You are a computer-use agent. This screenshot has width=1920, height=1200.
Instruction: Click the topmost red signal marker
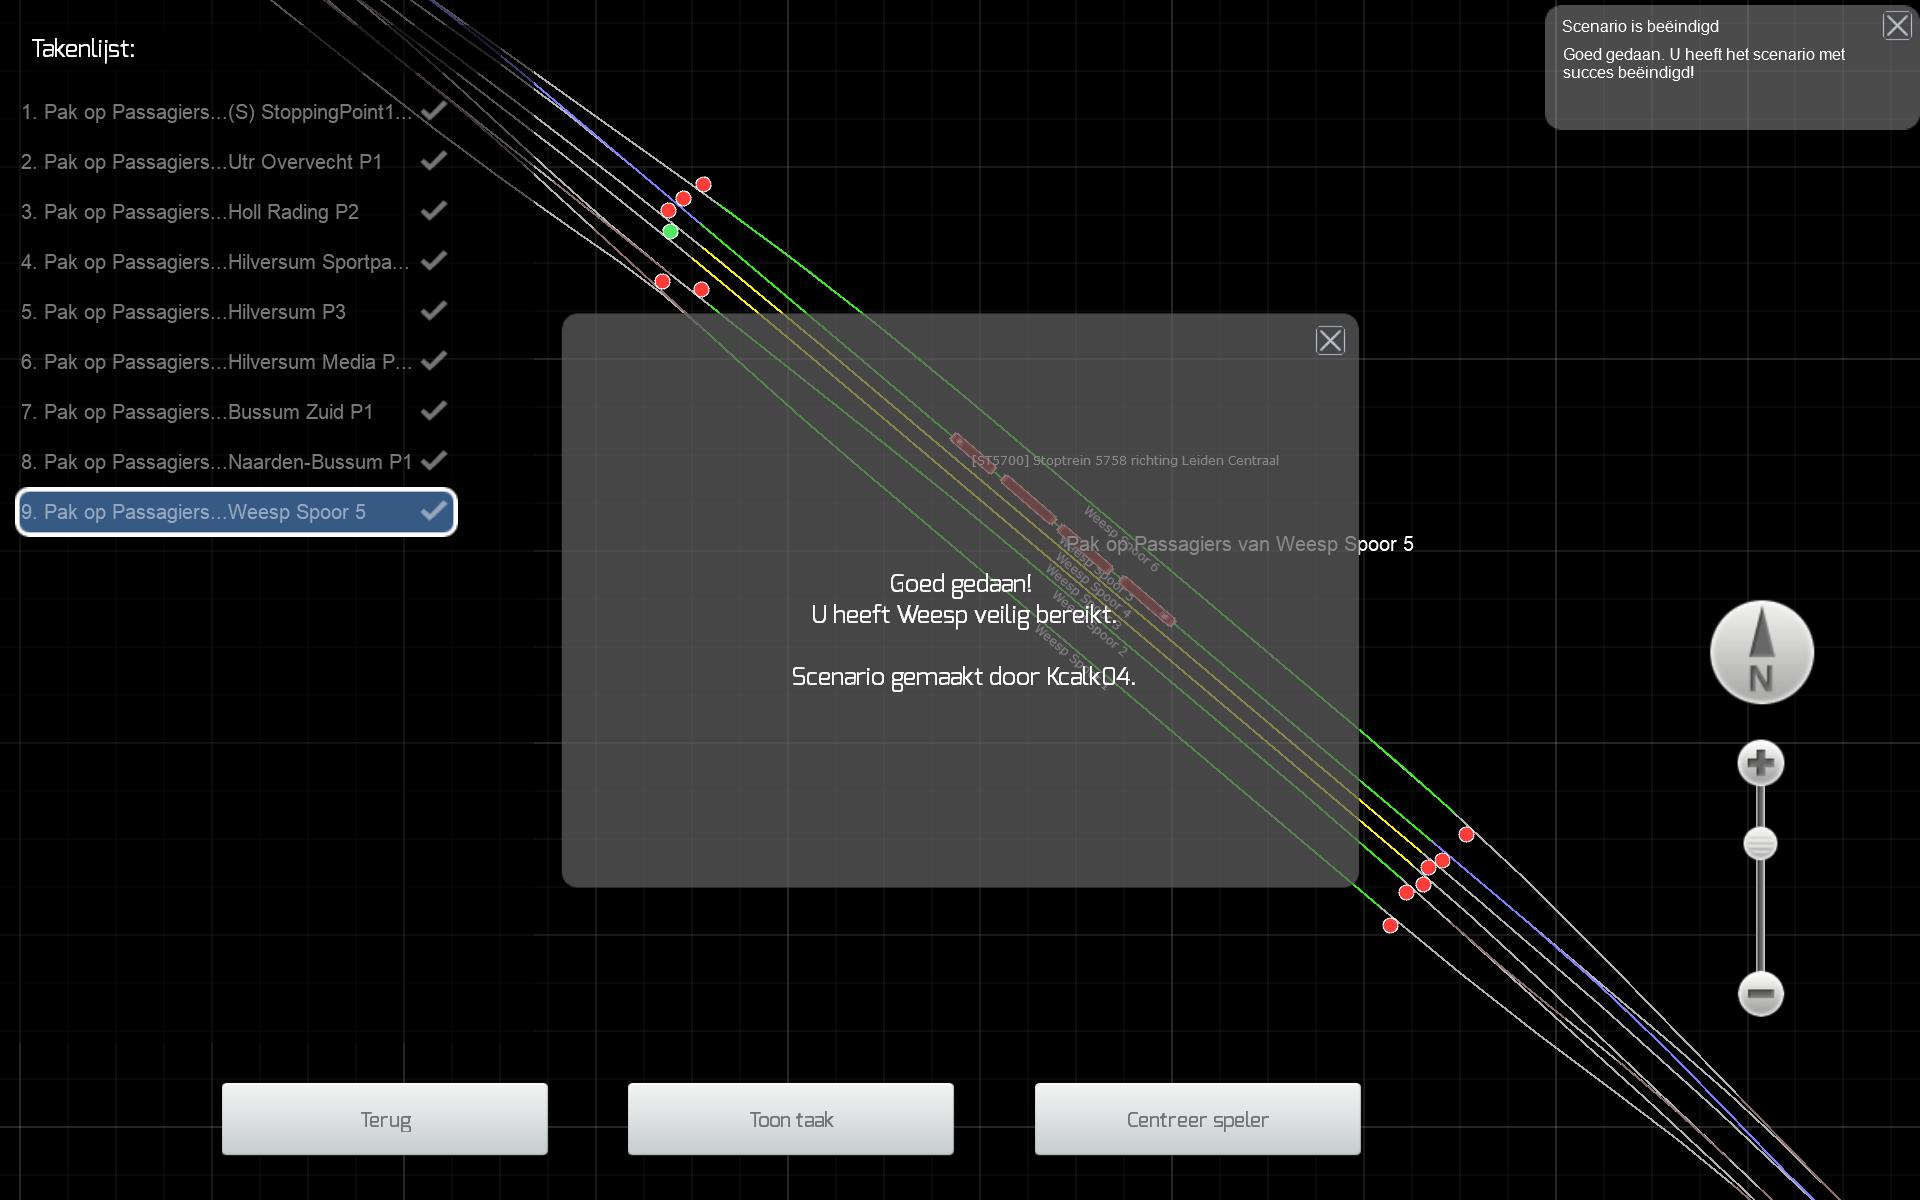pyautogui.click(x=703, y=184)
